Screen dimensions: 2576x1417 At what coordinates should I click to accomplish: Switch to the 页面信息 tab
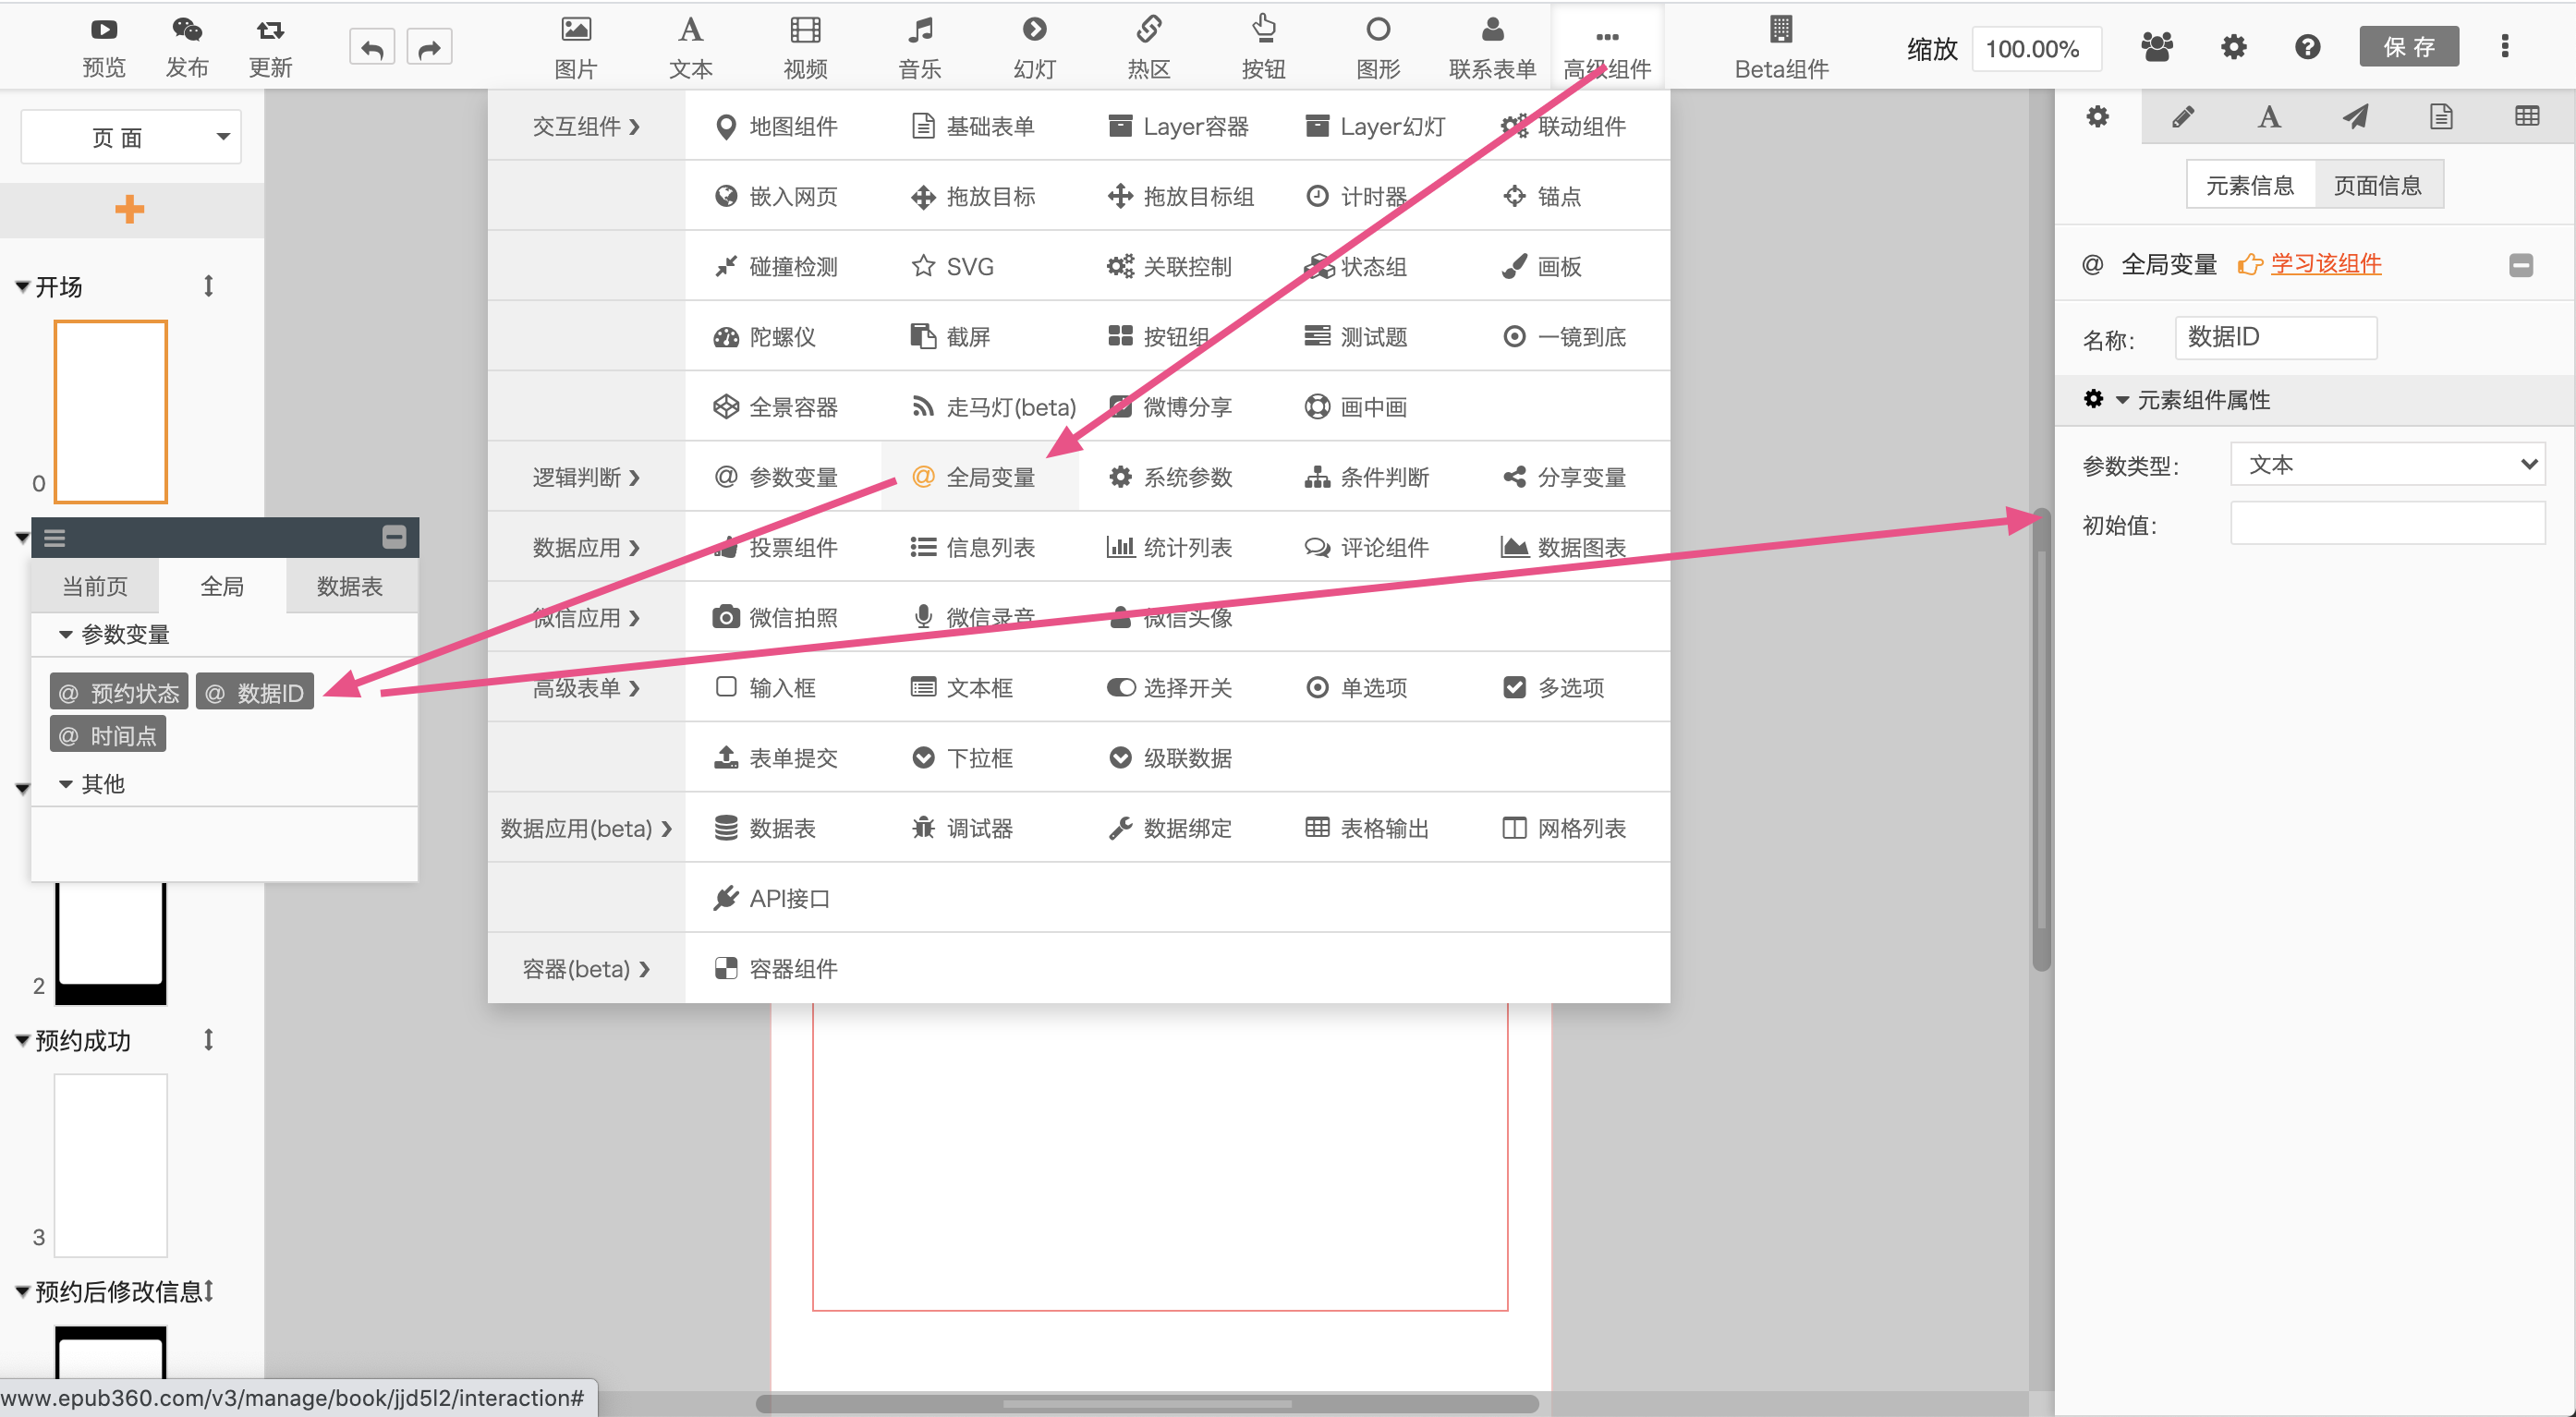[2377, 185]
